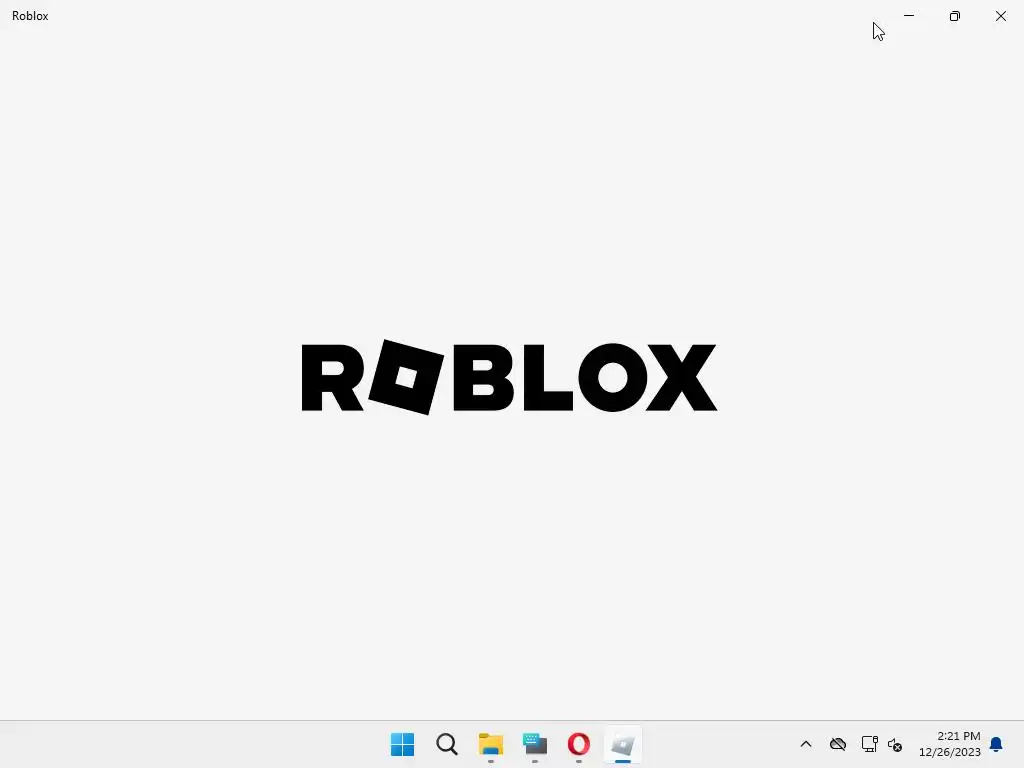Minimize the Roblox window
This screenshot has width=1024, height=768.
[x=909, y=16]
